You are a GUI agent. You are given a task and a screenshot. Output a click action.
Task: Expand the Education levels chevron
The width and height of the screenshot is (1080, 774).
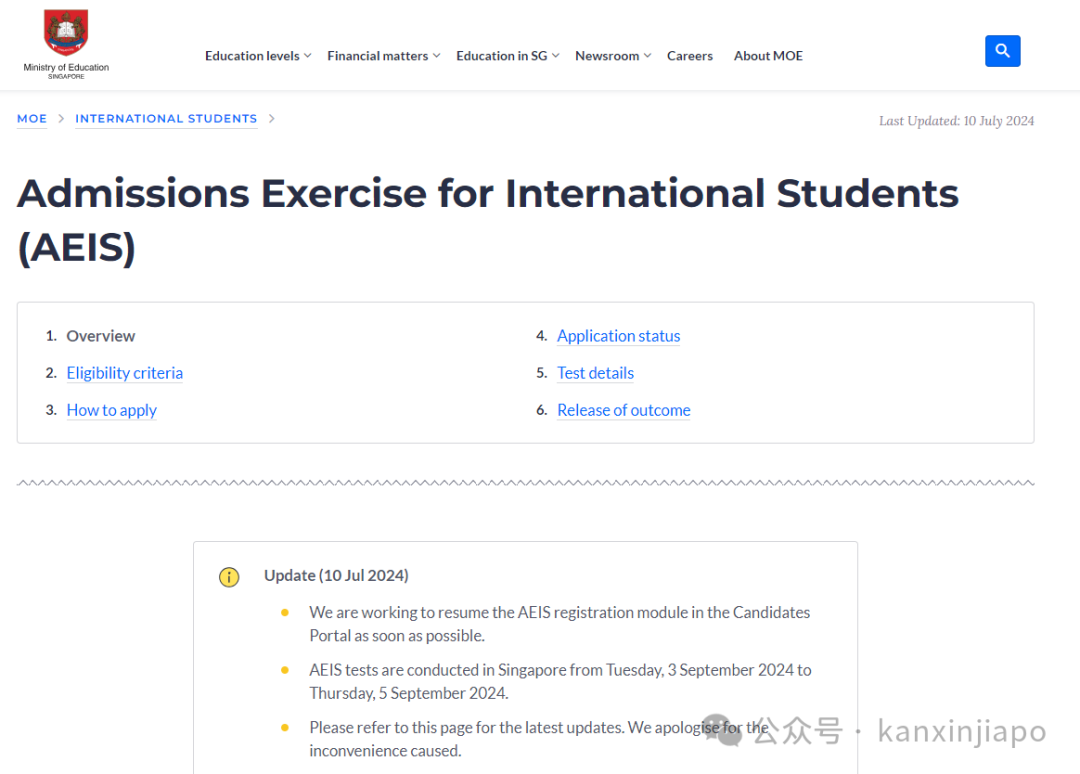308,56
